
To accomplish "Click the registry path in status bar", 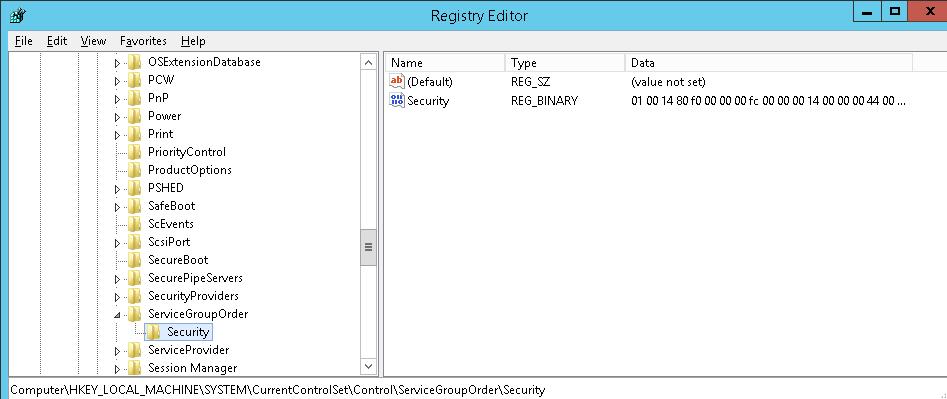I will click(277, 390).
